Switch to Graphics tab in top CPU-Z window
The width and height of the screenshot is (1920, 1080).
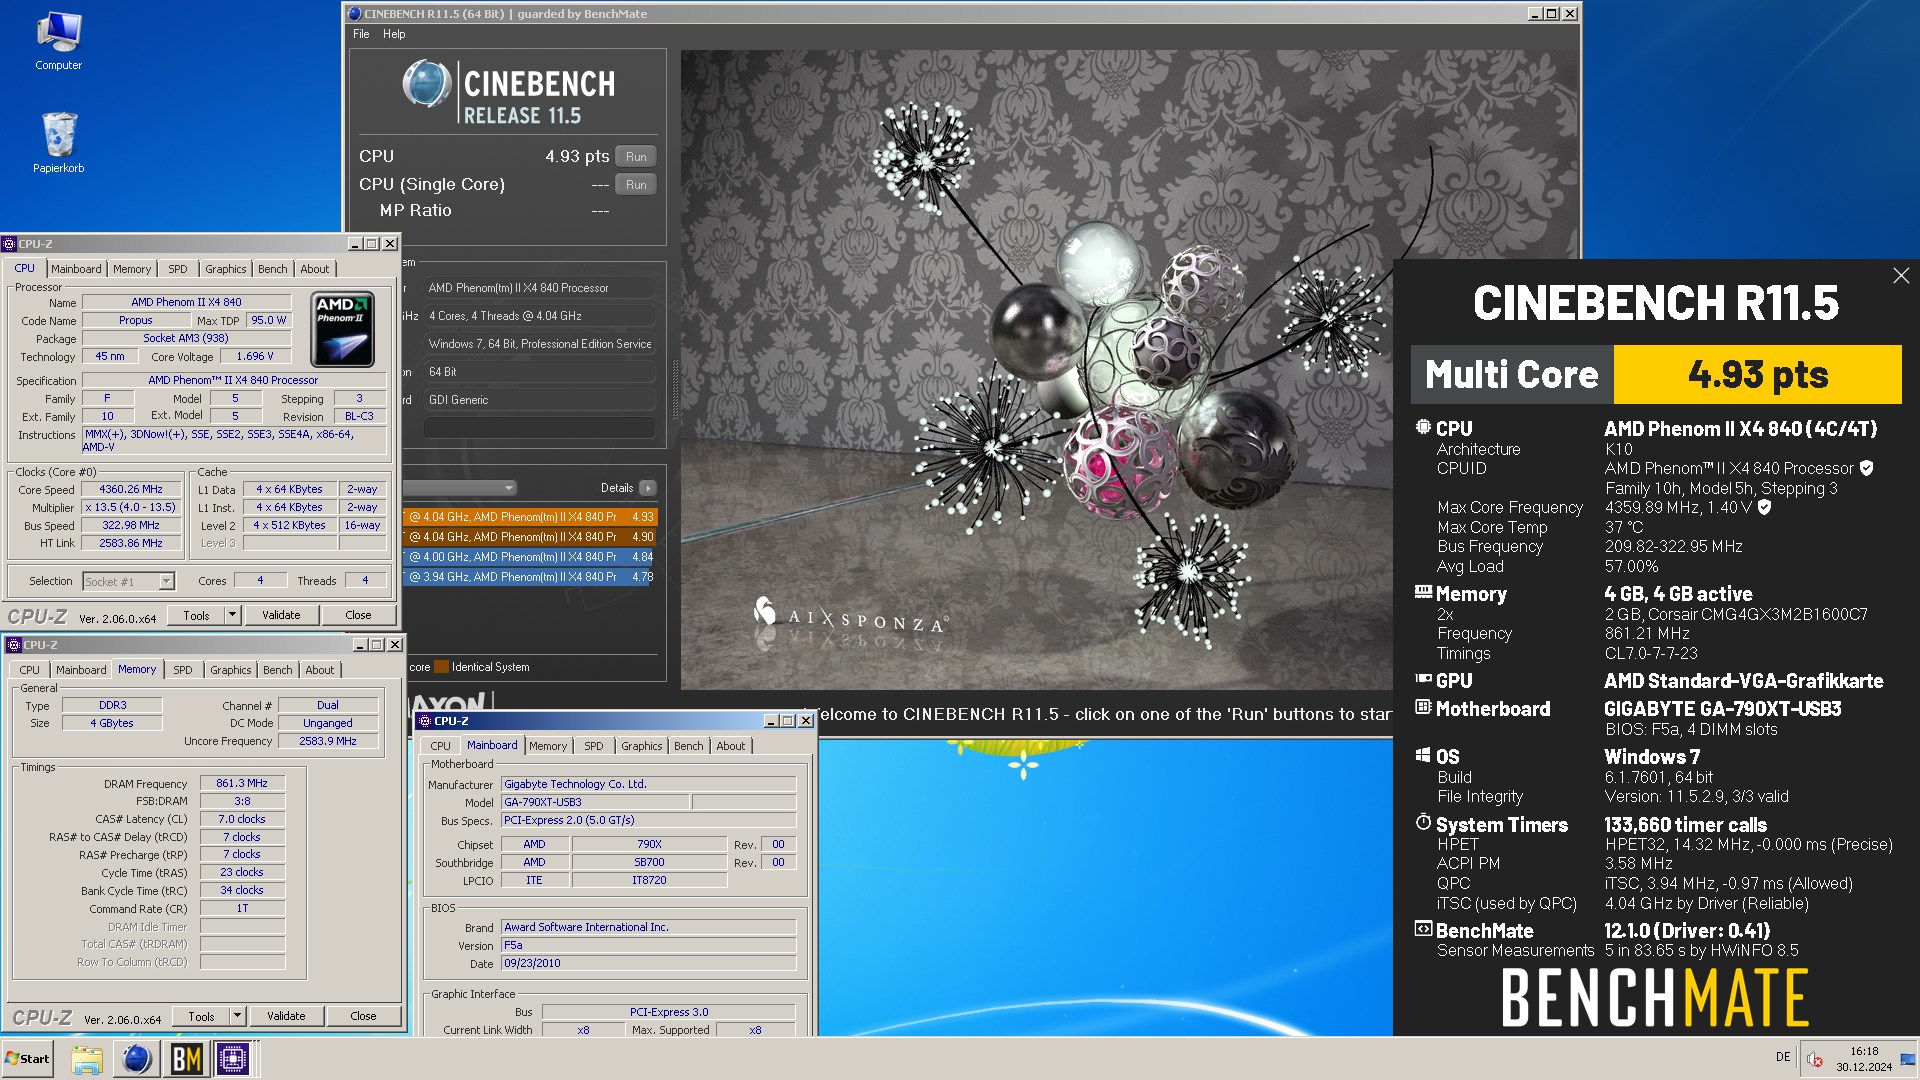click(225, 269)
